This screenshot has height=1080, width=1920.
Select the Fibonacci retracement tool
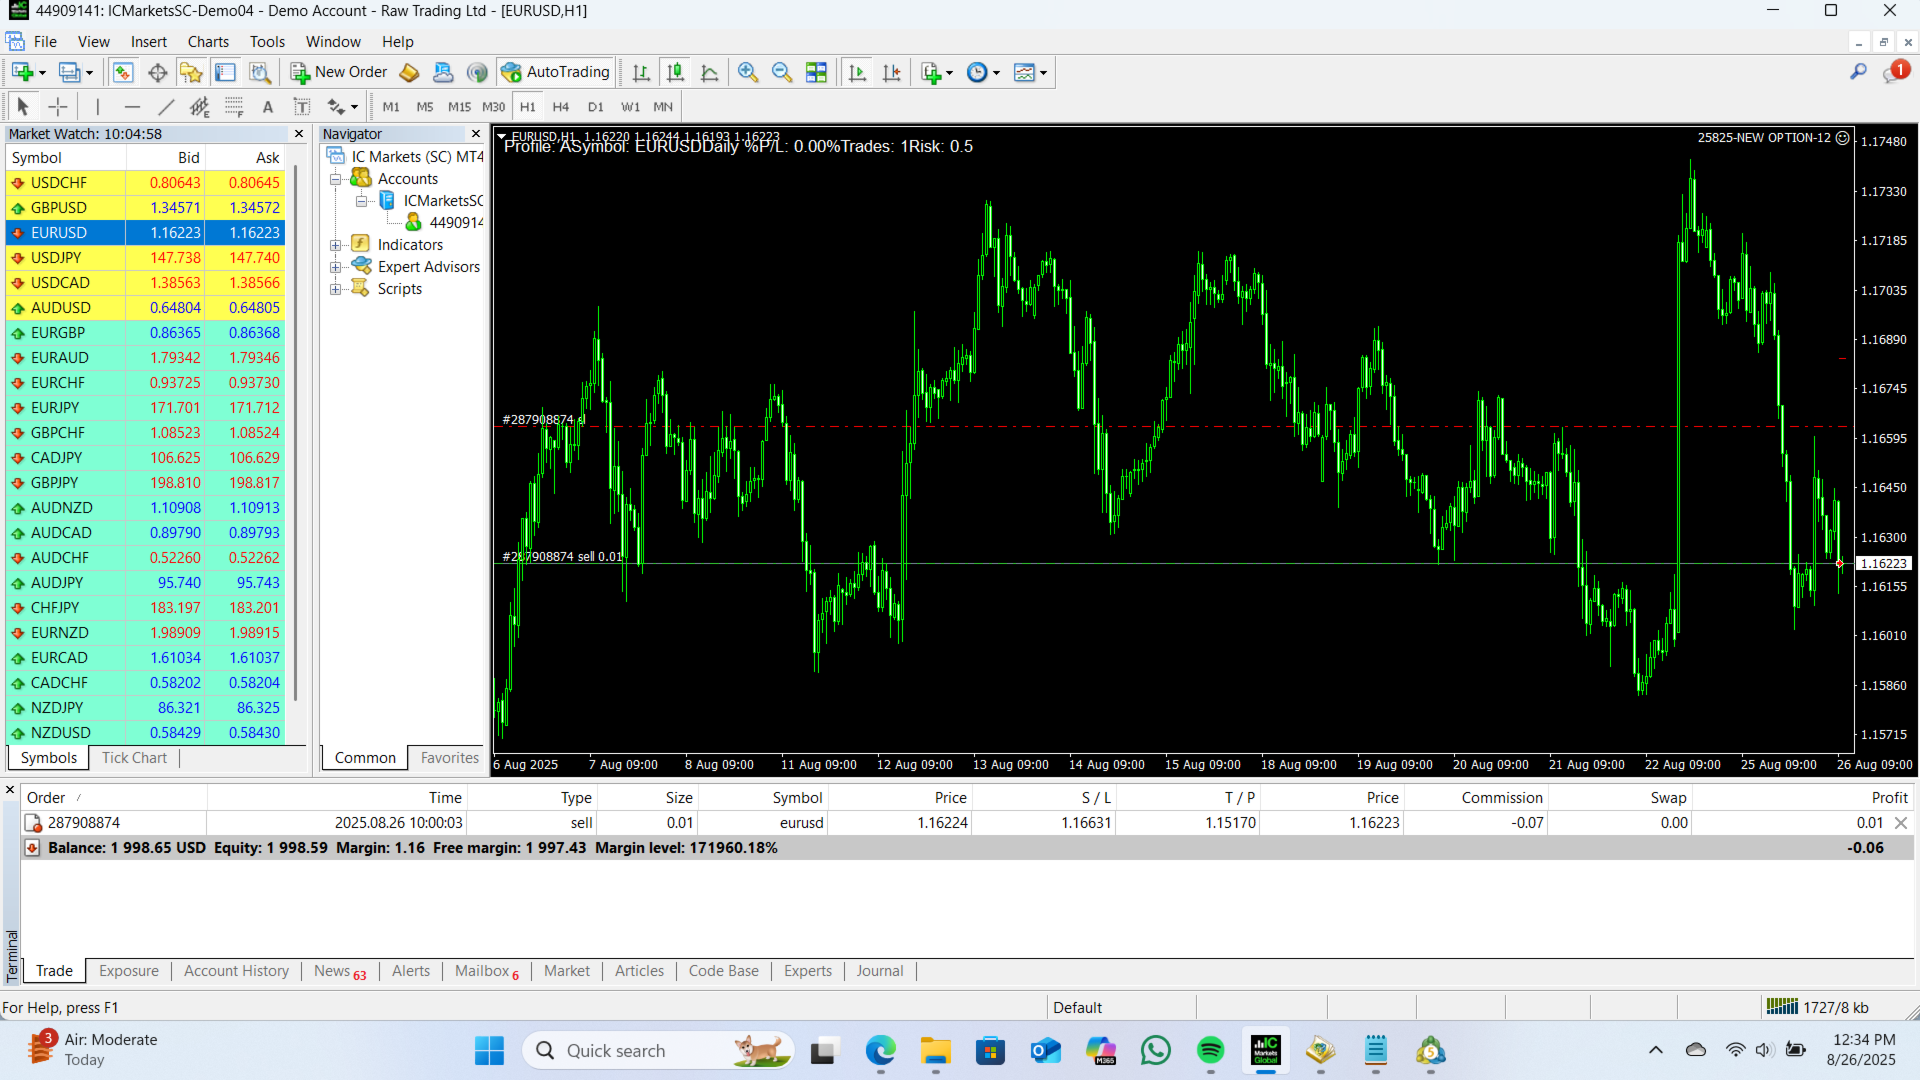[x=234, y=106]
